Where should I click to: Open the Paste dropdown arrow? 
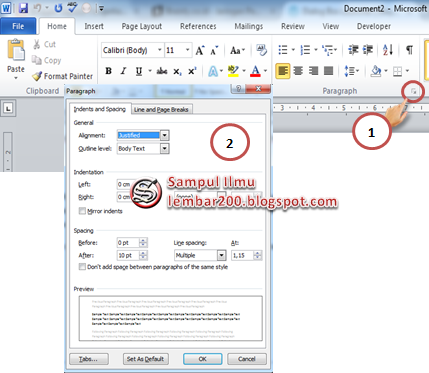(16, 78)
